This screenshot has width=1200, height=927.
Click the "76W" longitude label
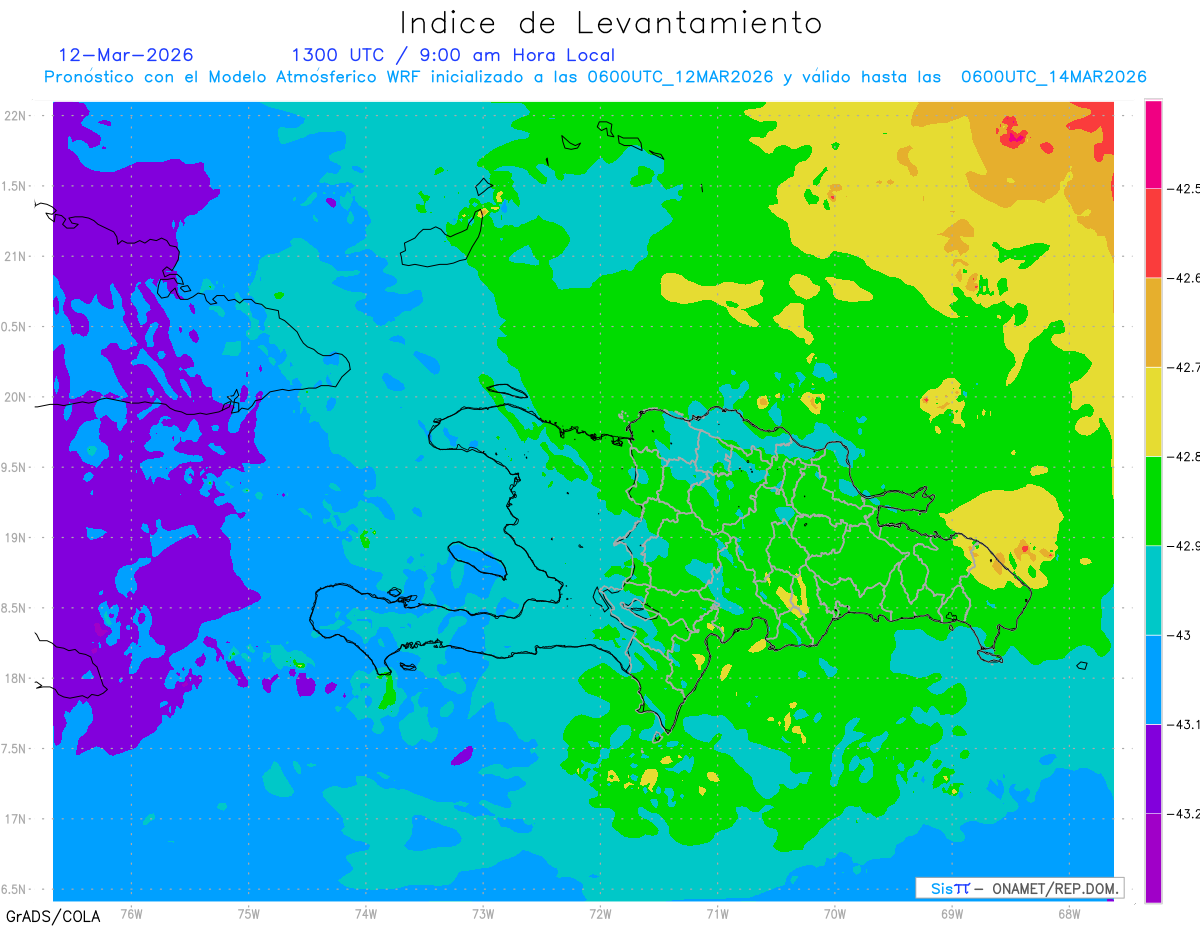tap(131, 914)
